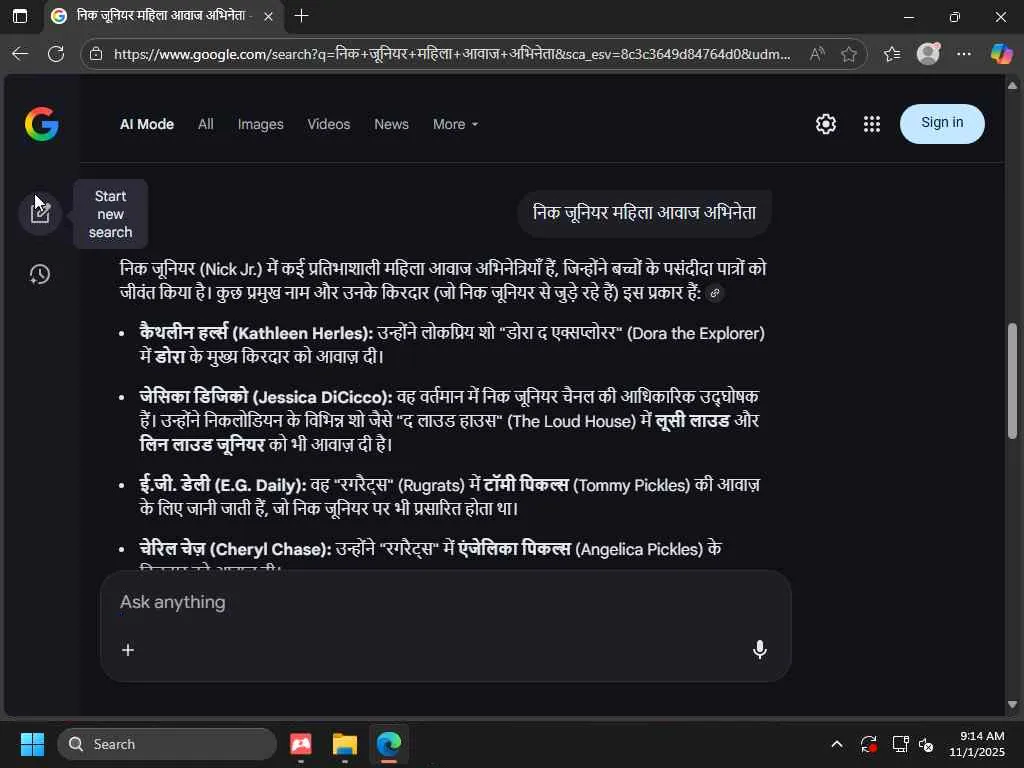Click the text Tommy Pickles
This screenshot has height=768, width=1024.
click(x=631, y=485)
